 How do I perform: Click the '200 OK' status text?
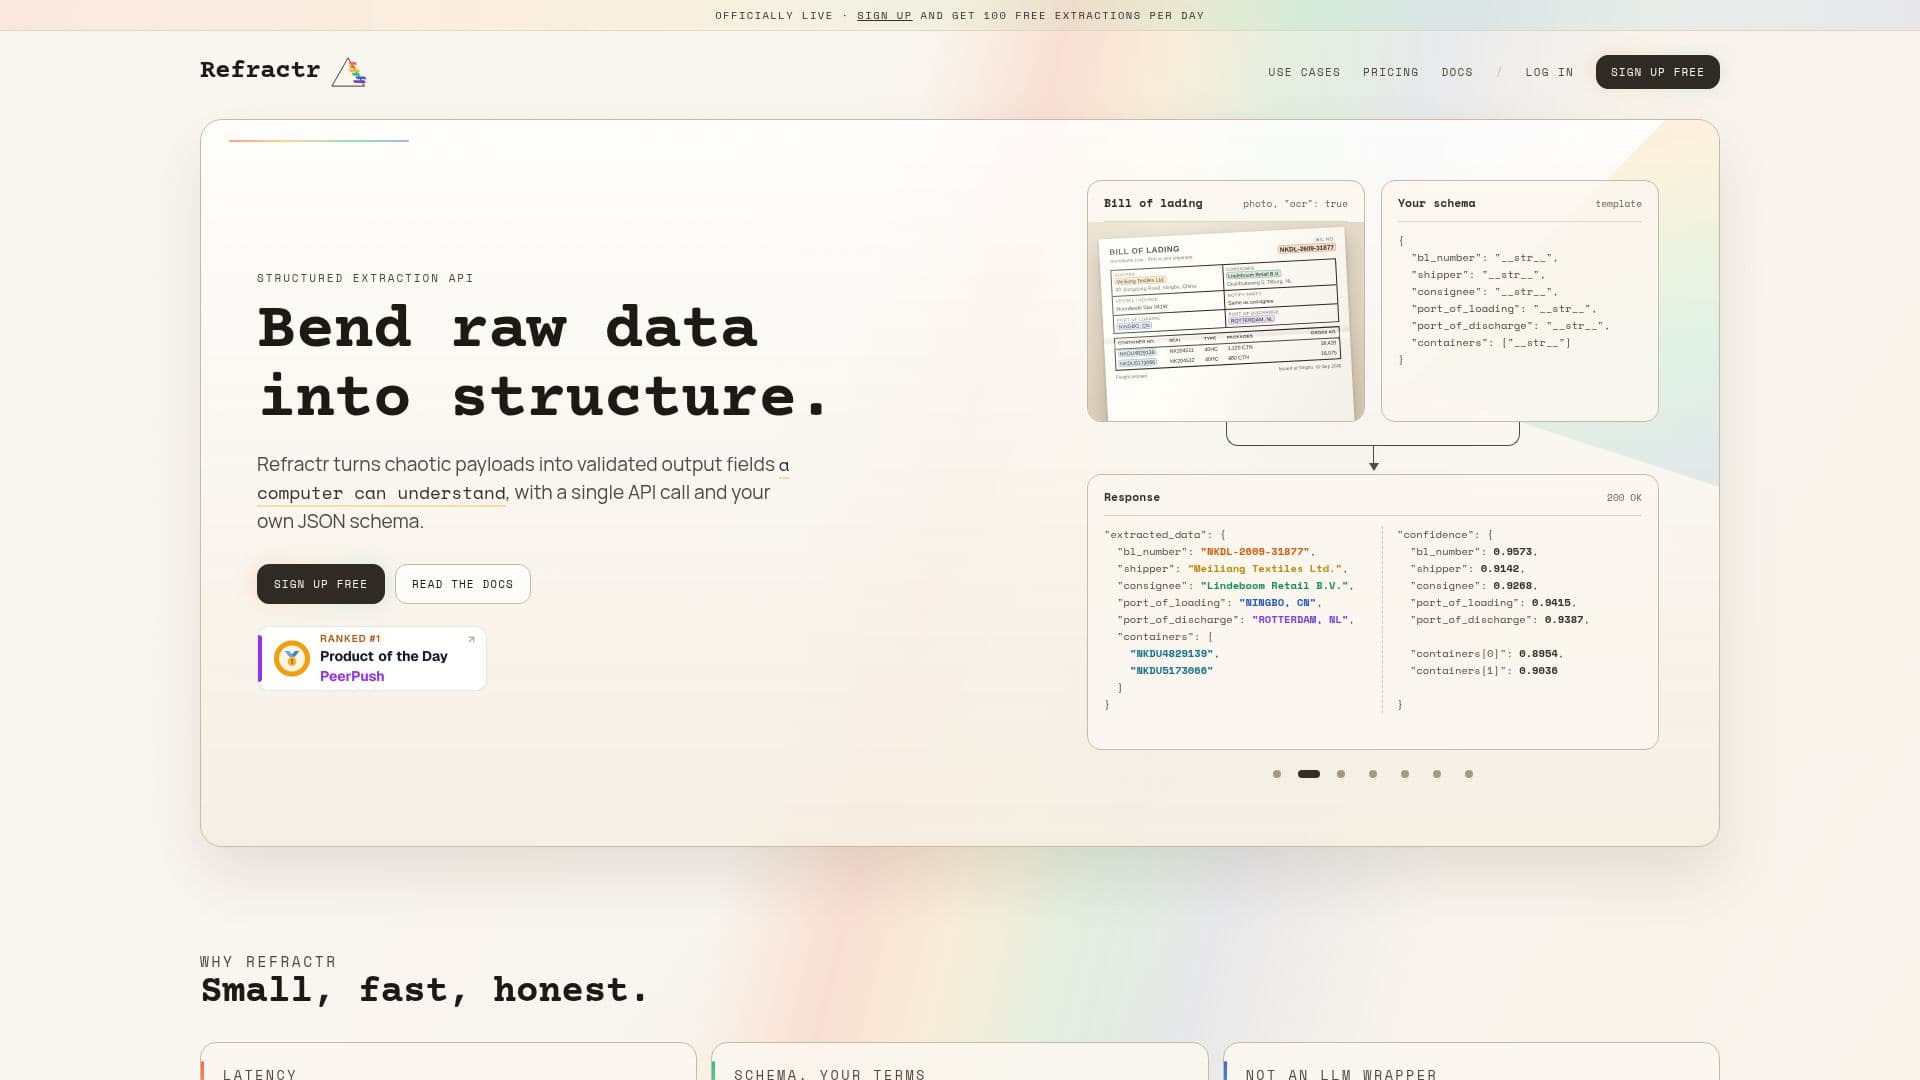(x=1624, y=497)
